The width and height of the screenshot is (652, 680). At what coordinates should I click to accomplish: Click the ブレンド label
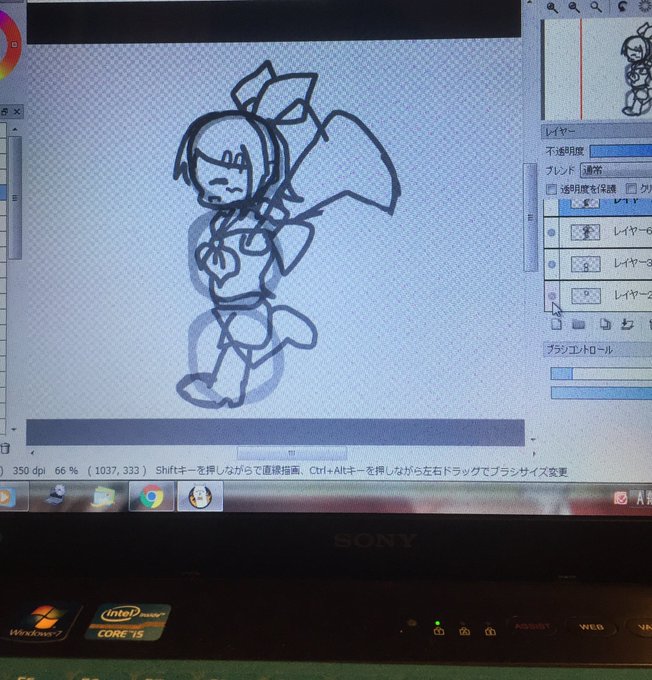click(x=560, y=170)
